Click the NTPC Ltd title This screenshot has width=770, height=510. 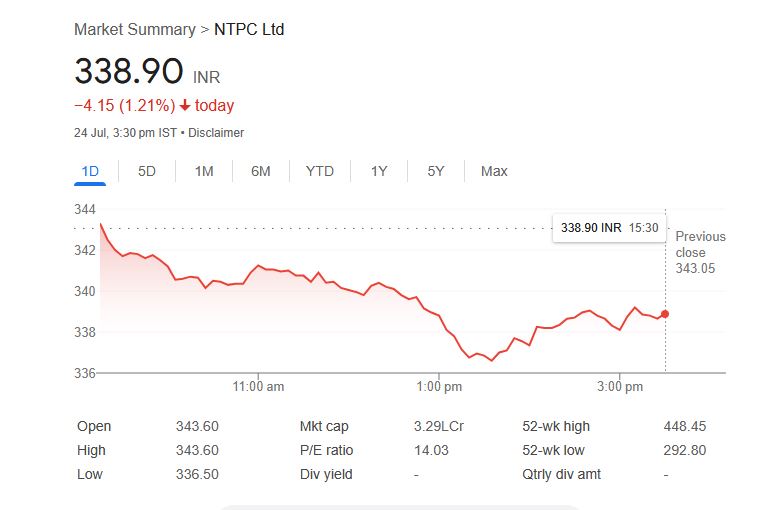click(249, 30)
